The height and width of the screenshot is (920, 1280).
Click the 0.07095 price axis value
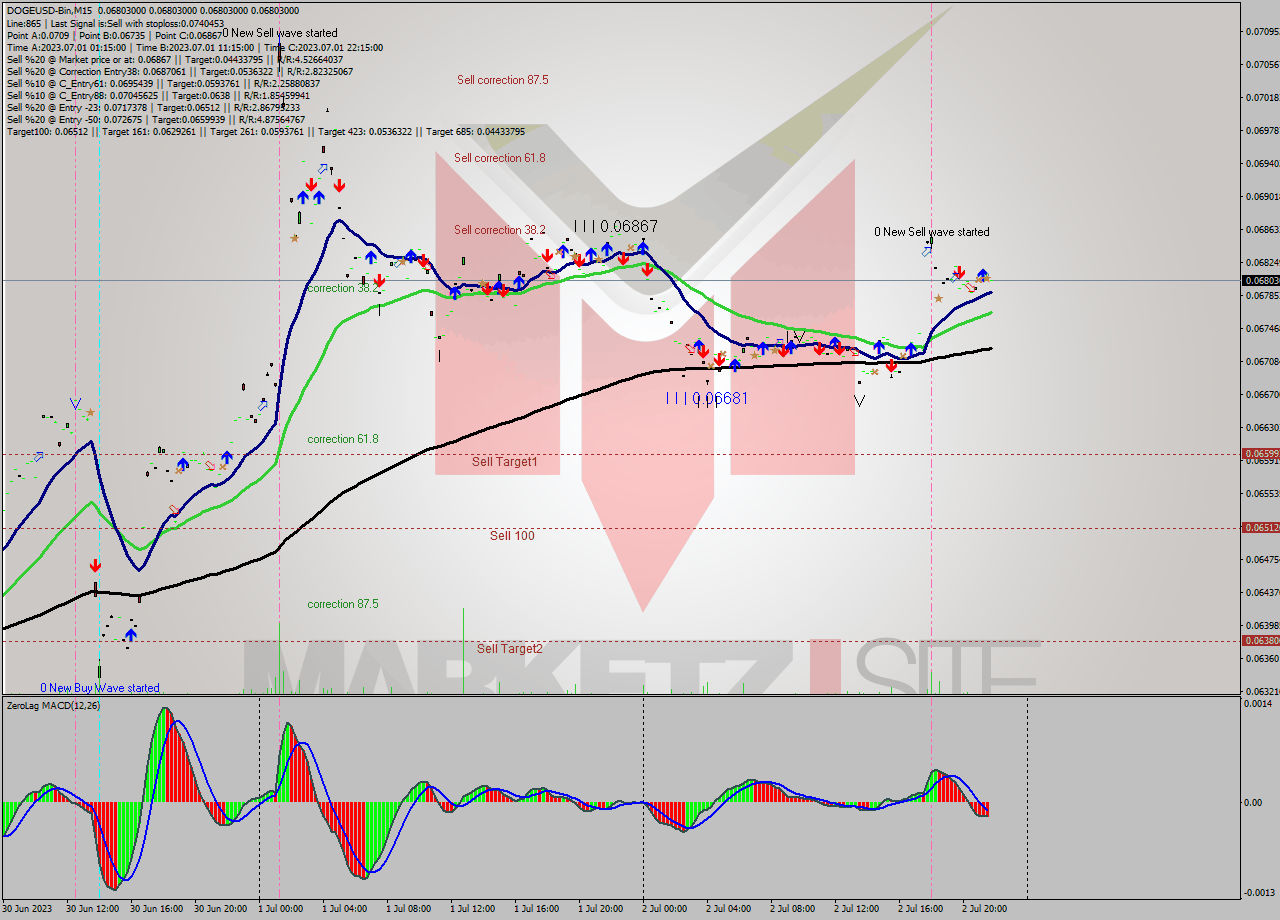coord(1263,31)
